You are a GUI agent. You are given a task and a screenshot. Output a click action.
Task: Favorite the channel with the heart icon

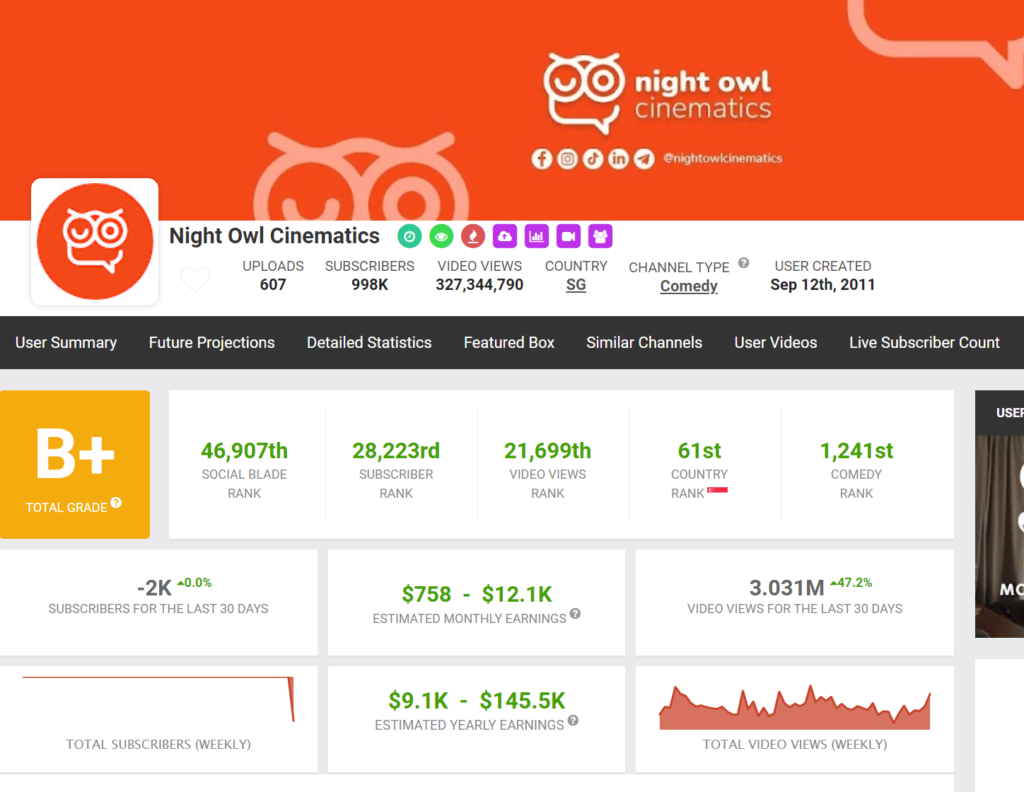[x=195, y=280]
